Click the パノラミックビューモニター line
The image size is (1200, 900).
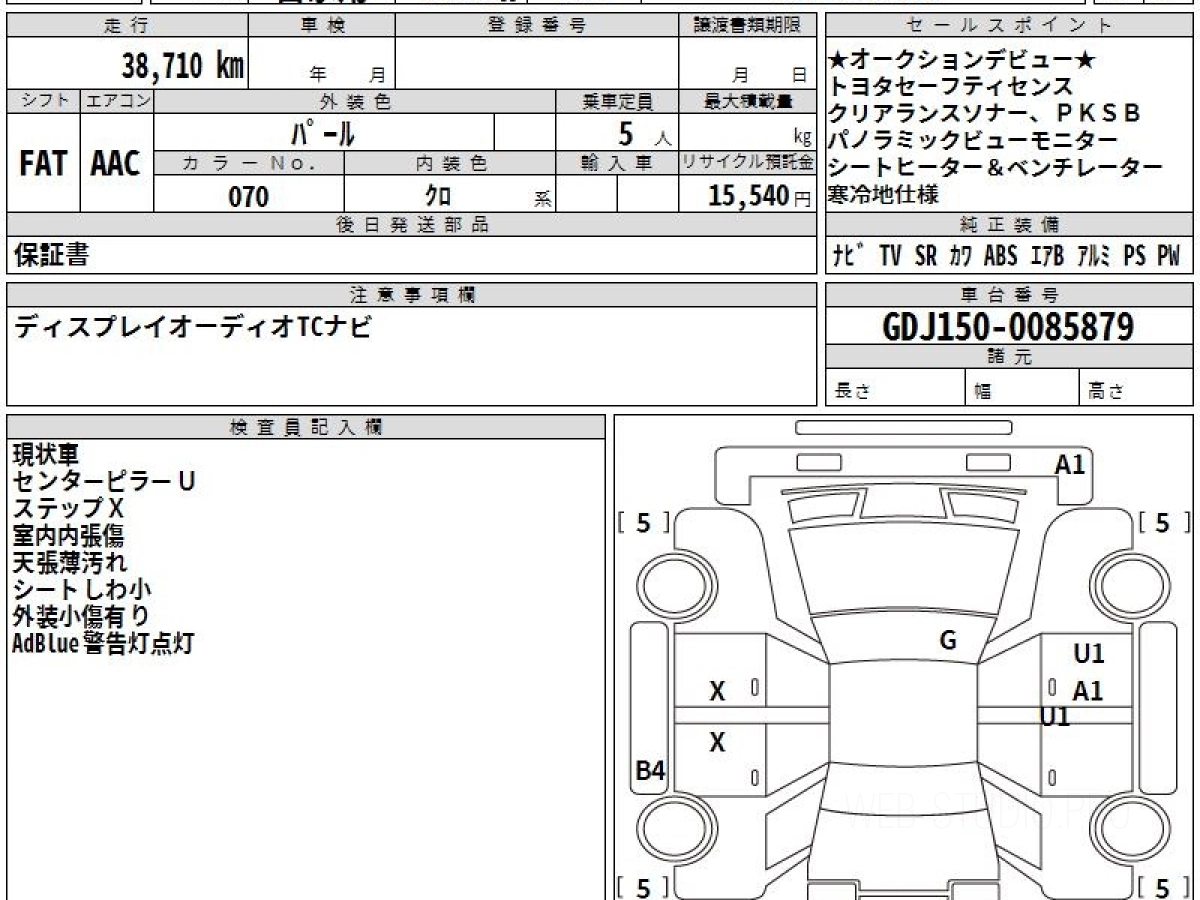[x=973, y=140]
